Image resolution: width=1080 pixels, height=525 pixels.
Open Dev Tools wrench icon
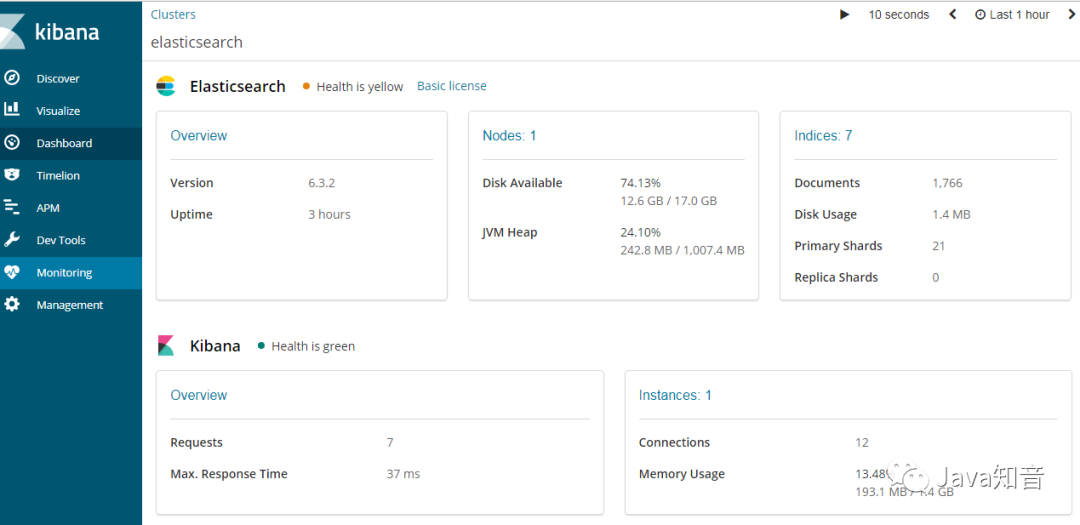12,240
